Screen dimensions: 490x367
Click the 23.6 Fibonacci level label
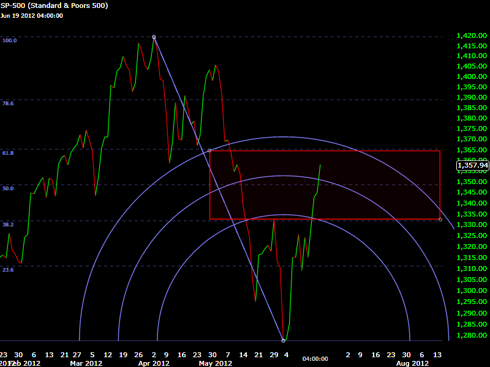coord(8,270)
